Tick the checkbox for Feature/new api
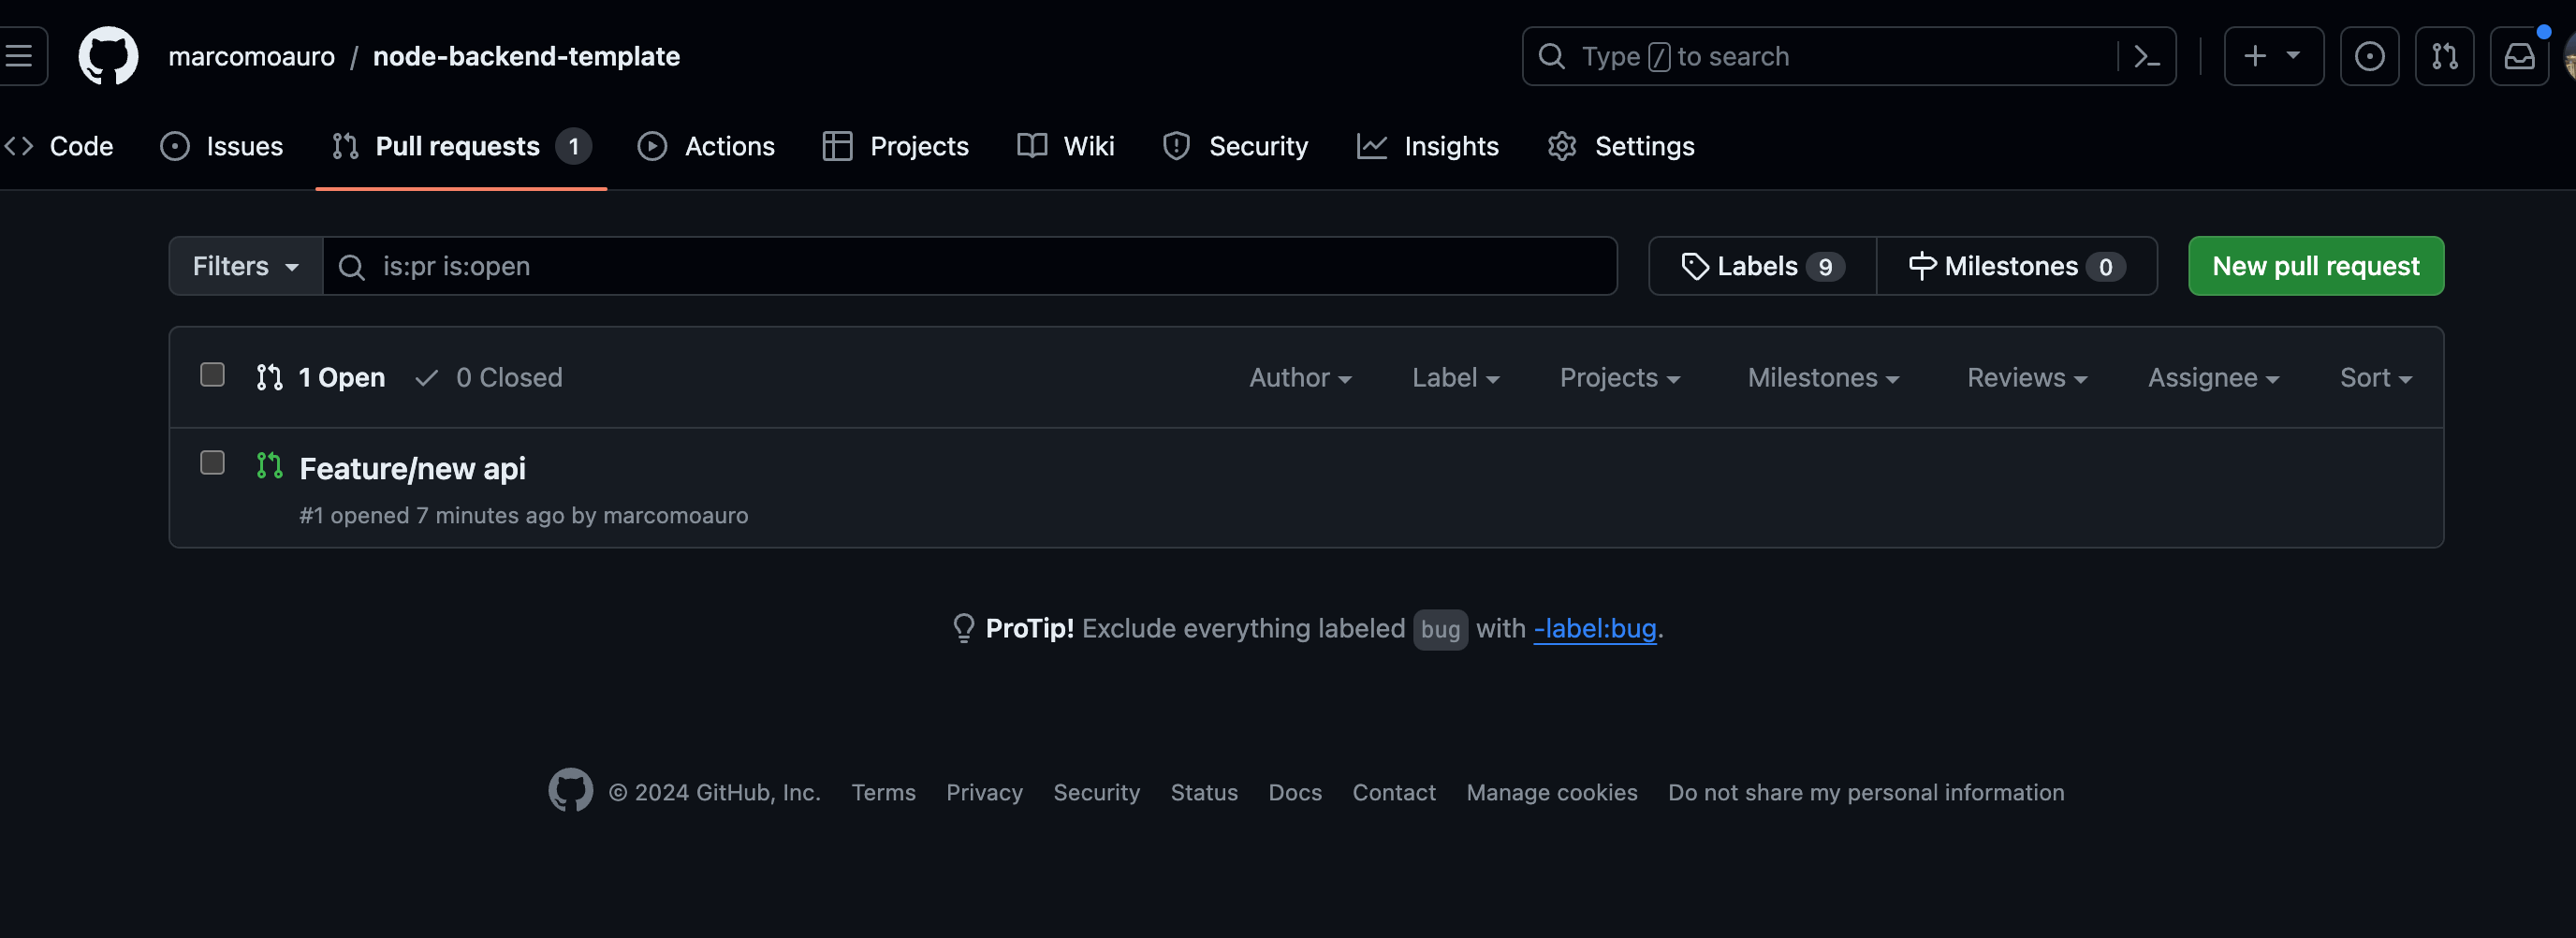This screenshot has width=2576, height=938. click(212, 463)
